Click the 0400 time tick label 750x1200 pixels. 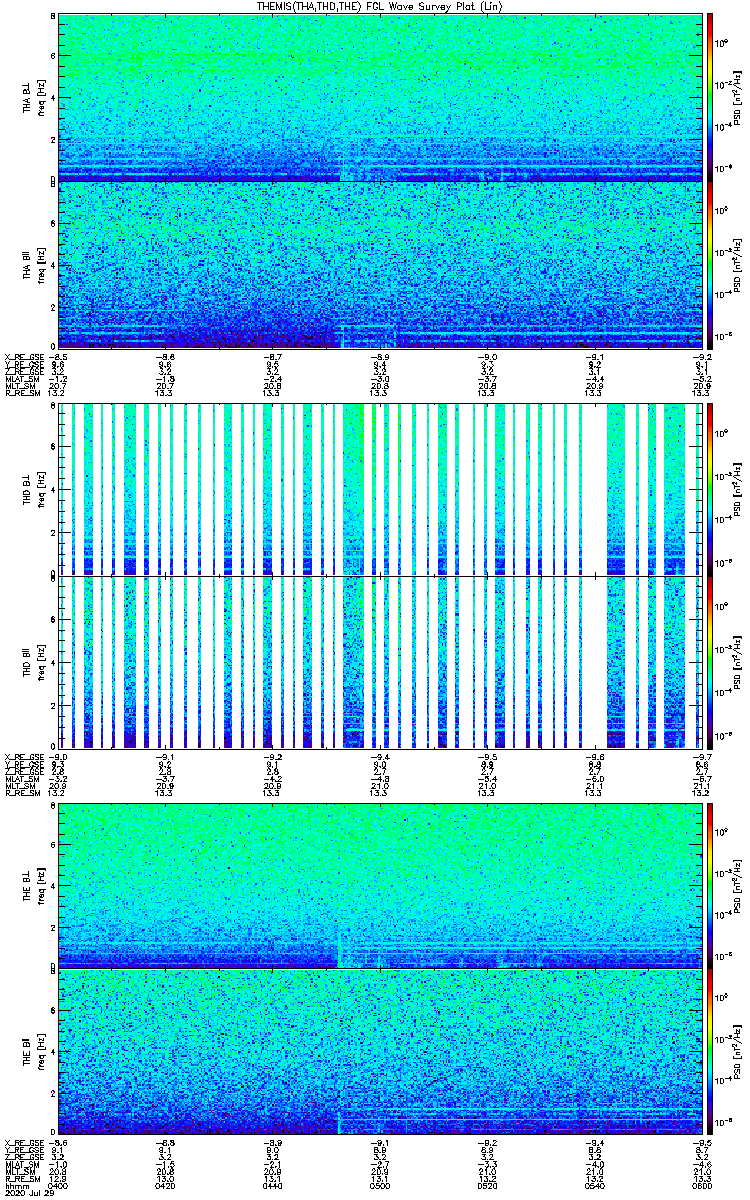(59, 1186)
